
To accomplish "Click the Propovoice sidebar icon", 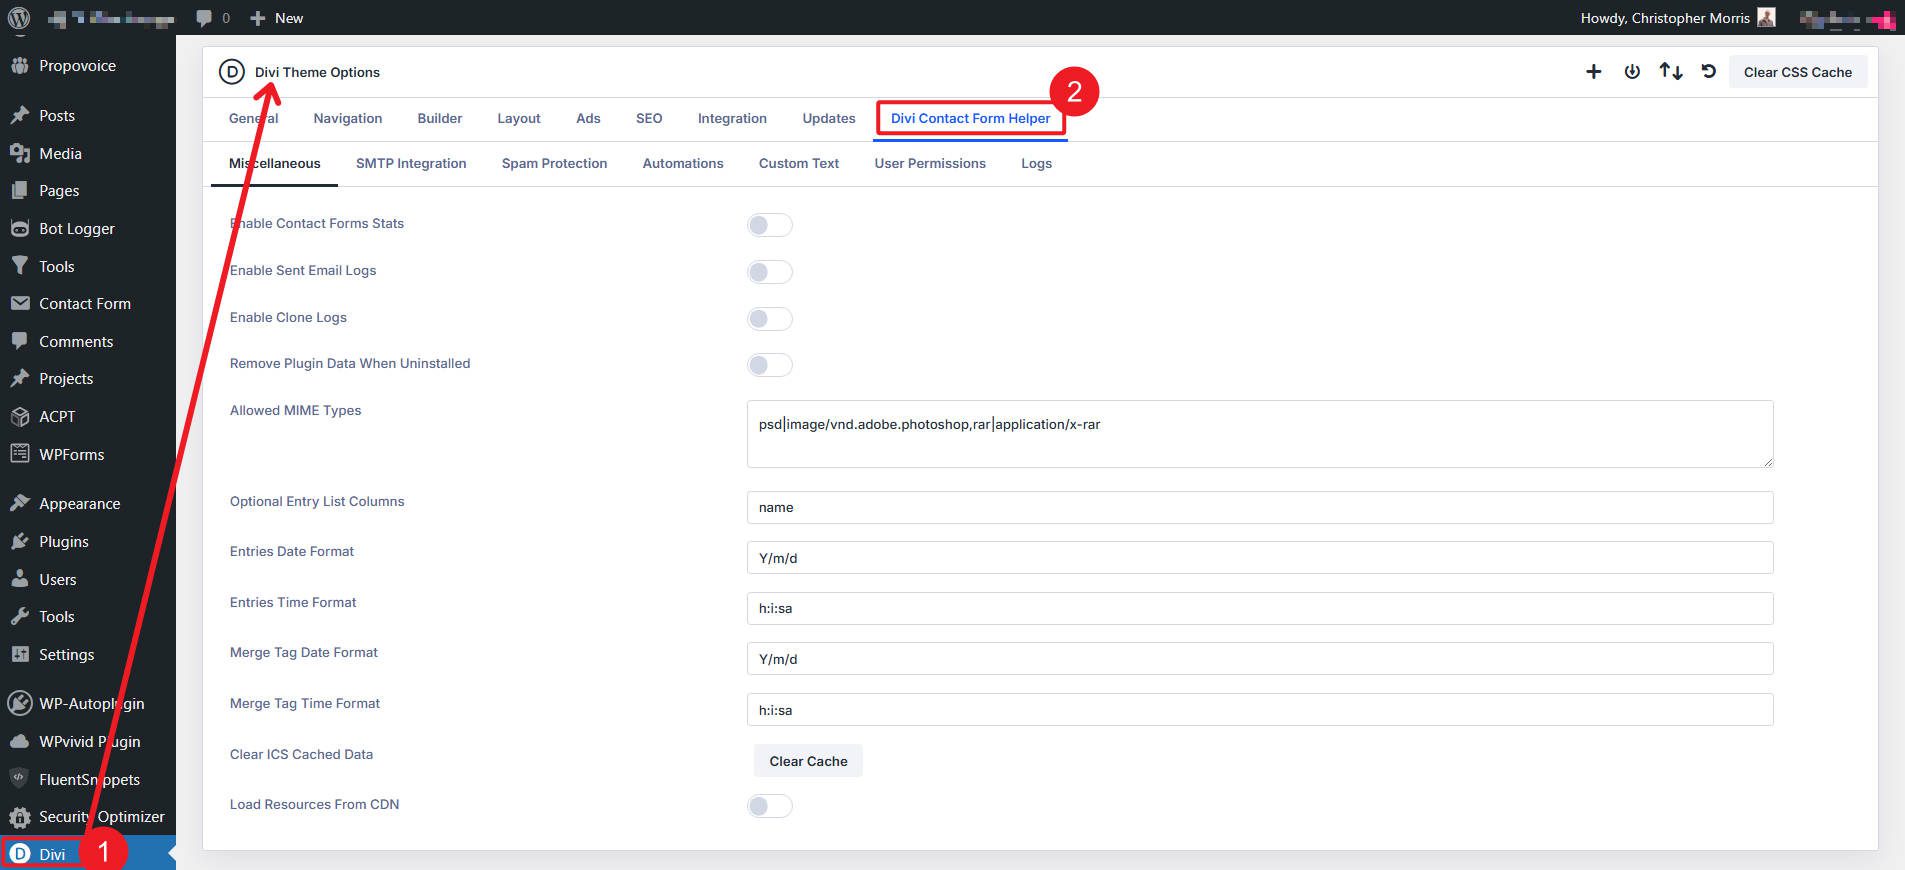I will tap(20, 66).
